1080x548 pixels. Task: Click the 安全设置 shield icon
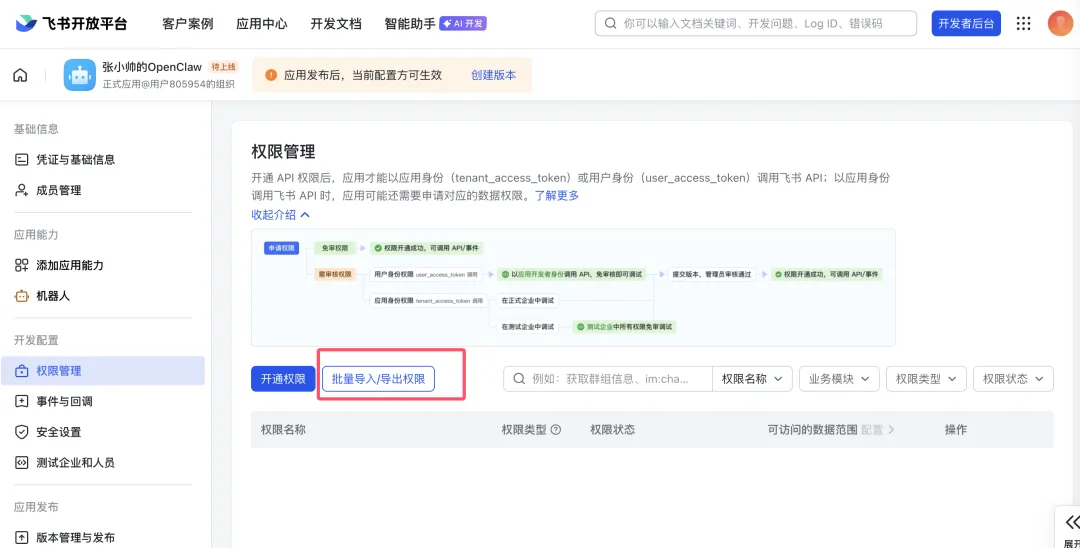(21, 432)
